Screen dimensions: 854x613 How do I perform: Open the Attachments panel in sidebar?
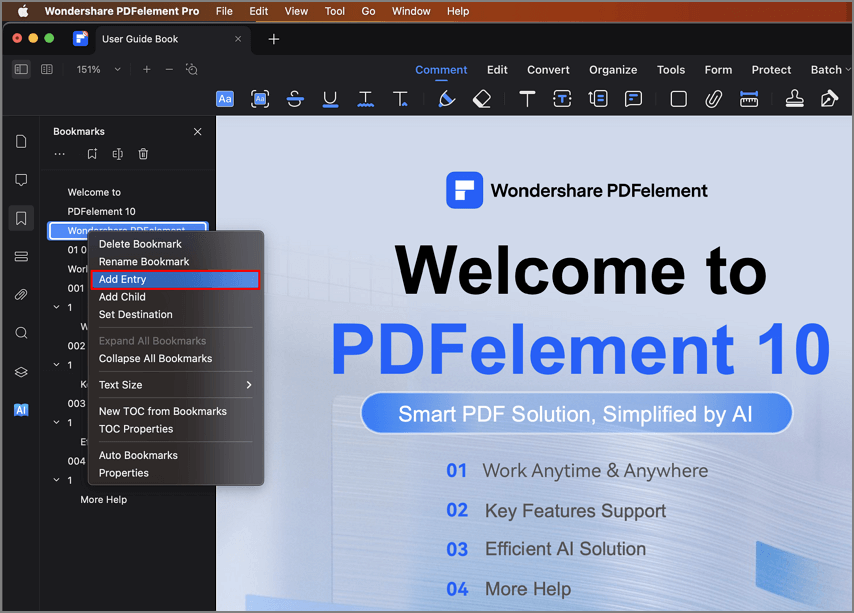pos(21,295)
